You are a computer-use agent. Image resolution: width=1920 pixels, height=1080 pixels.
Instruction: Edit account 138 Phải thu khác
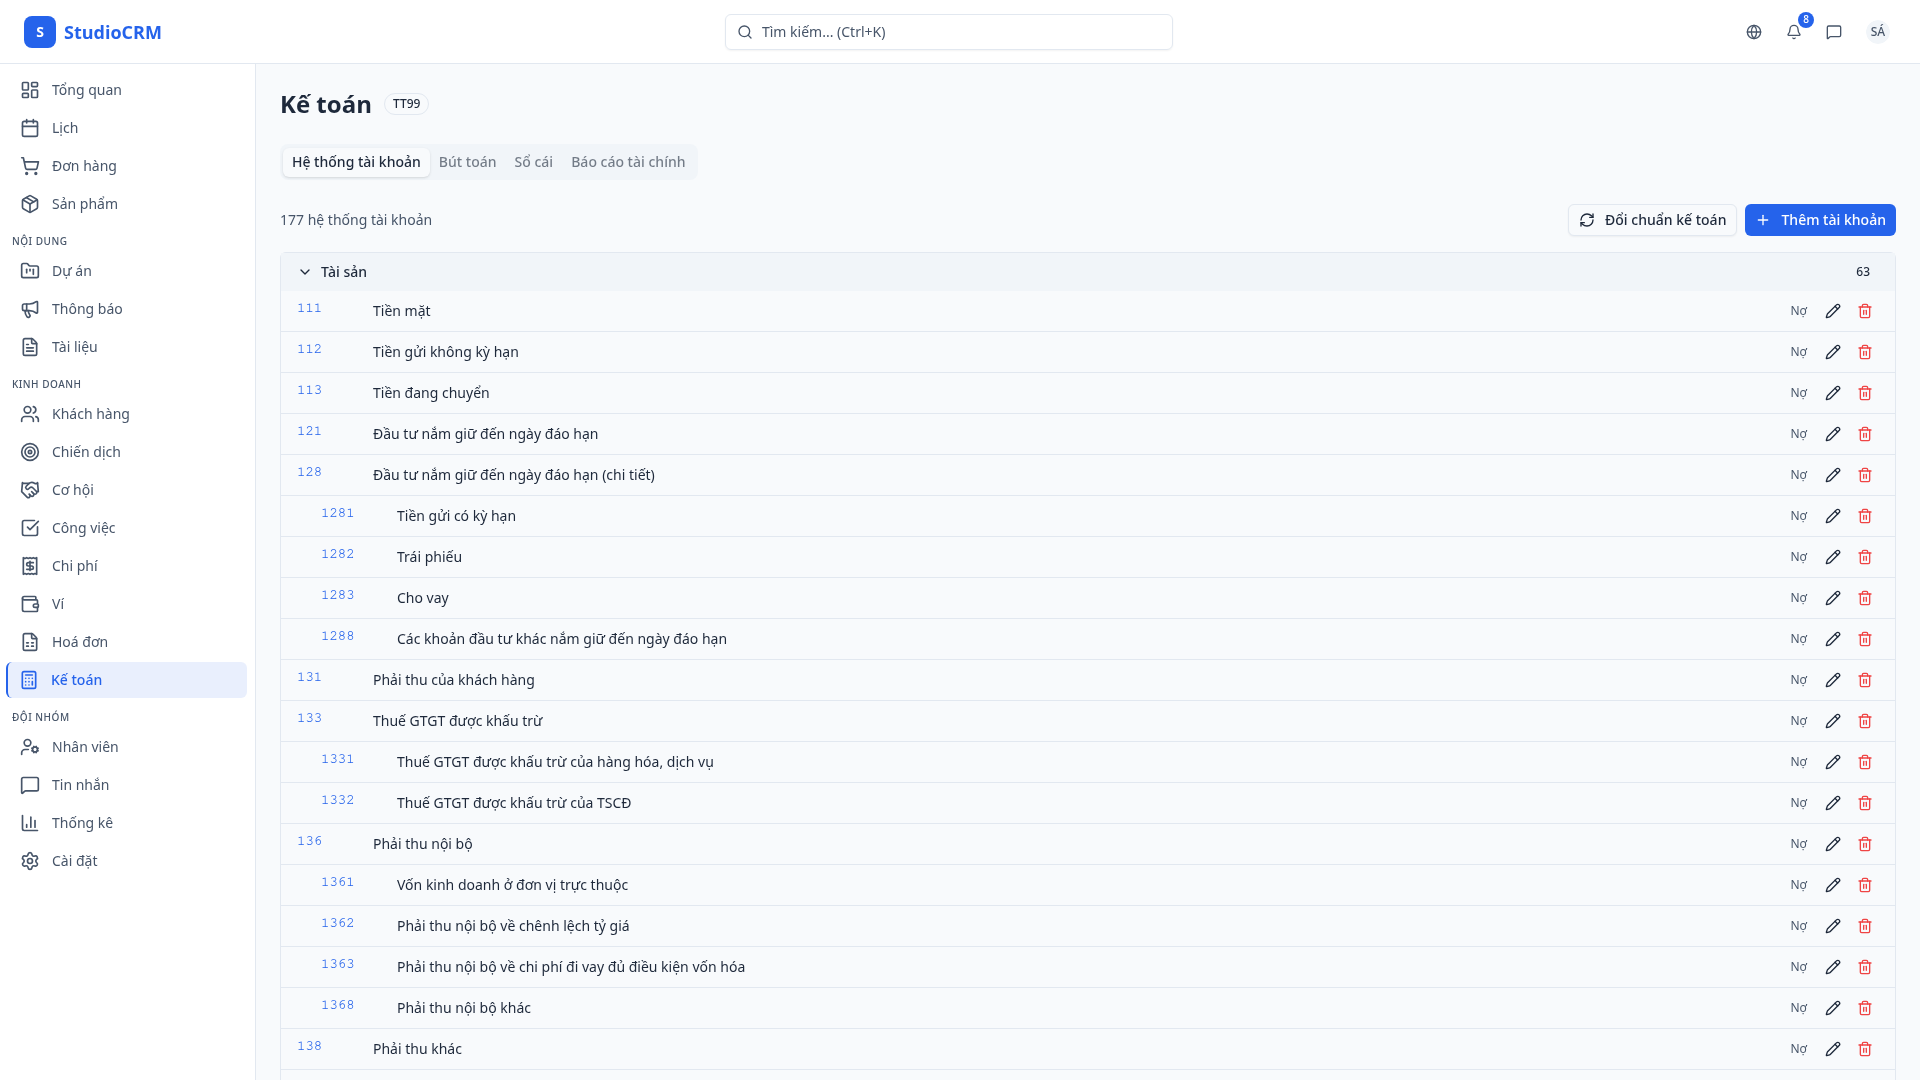click(1833, 1049)
